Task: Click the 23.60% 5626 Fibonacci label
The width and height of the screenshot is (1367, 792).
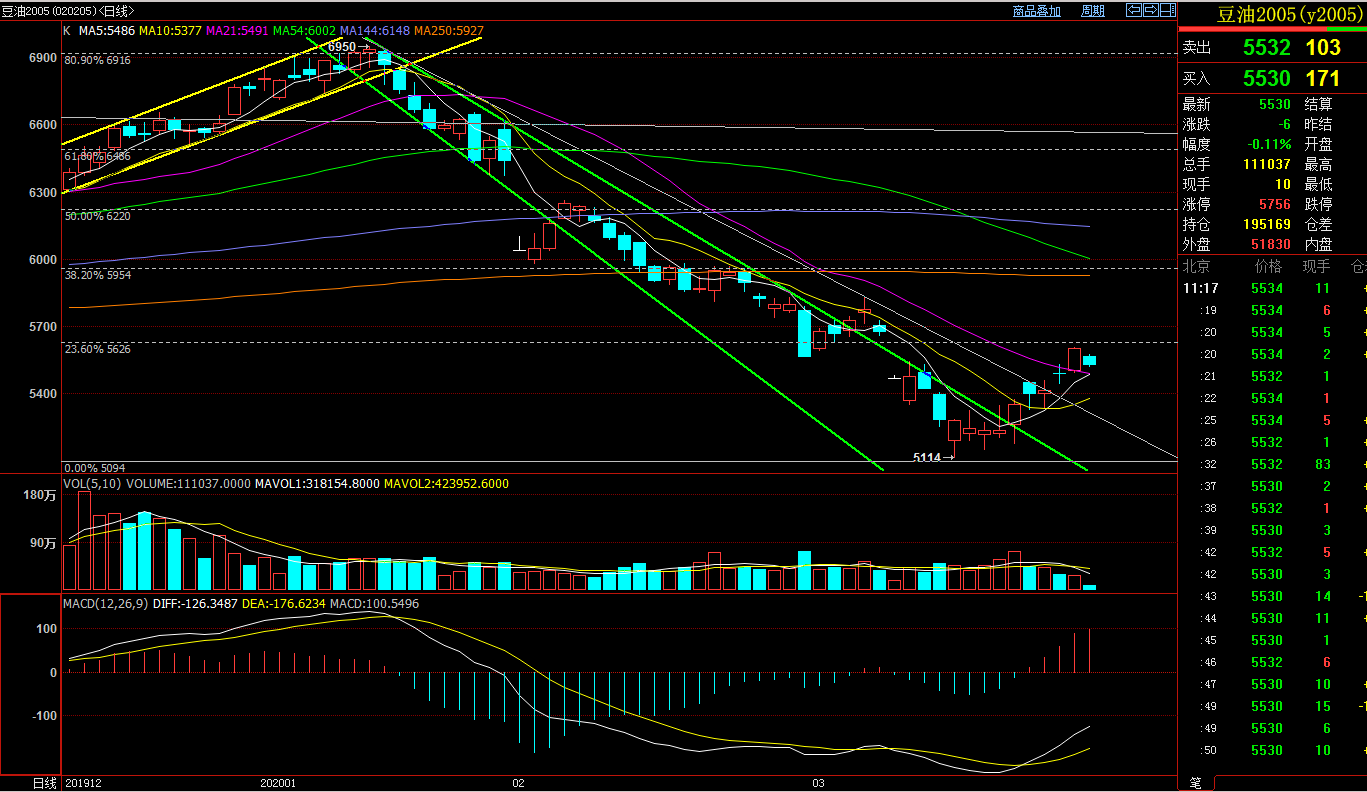Action: [x=97, y=349]
